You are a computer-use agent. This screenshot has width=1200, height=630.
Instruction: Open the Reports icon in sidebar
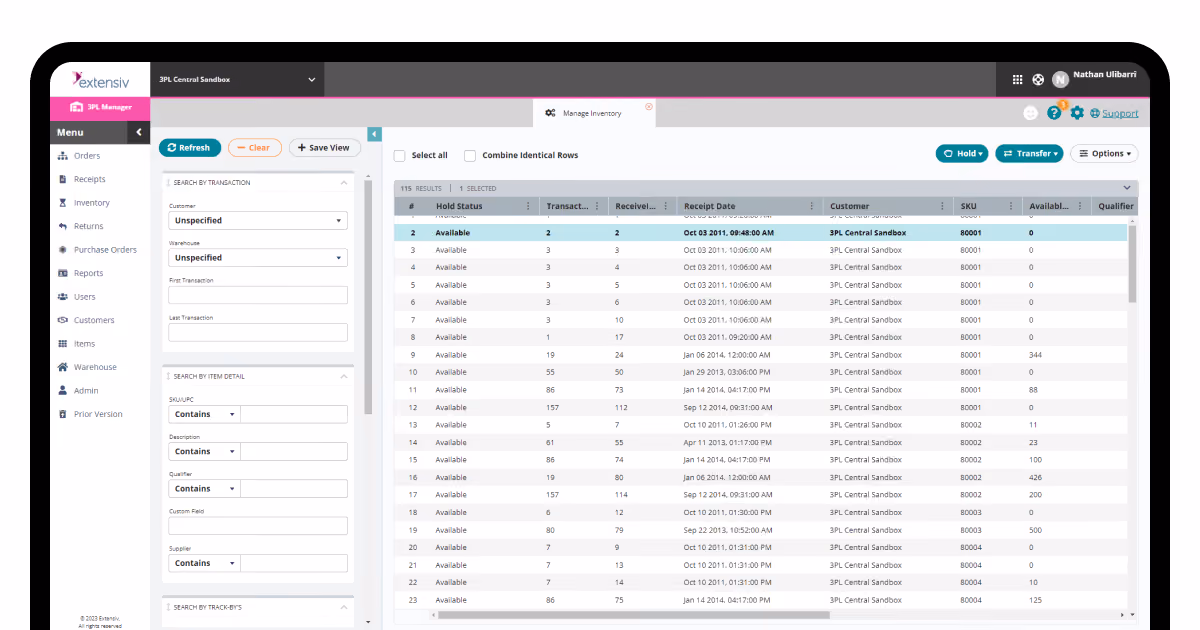[x=63, y=273]
